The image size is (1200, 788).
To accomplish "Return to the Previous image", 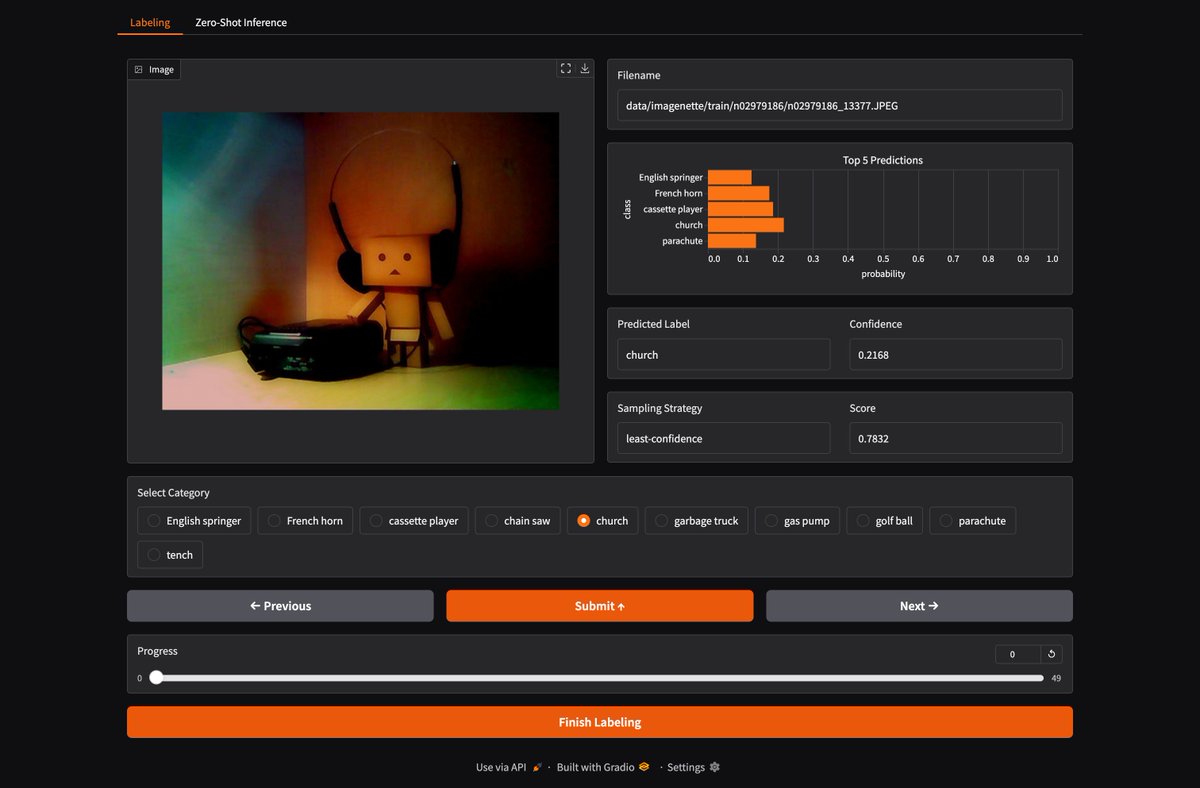I will point(280,606).
